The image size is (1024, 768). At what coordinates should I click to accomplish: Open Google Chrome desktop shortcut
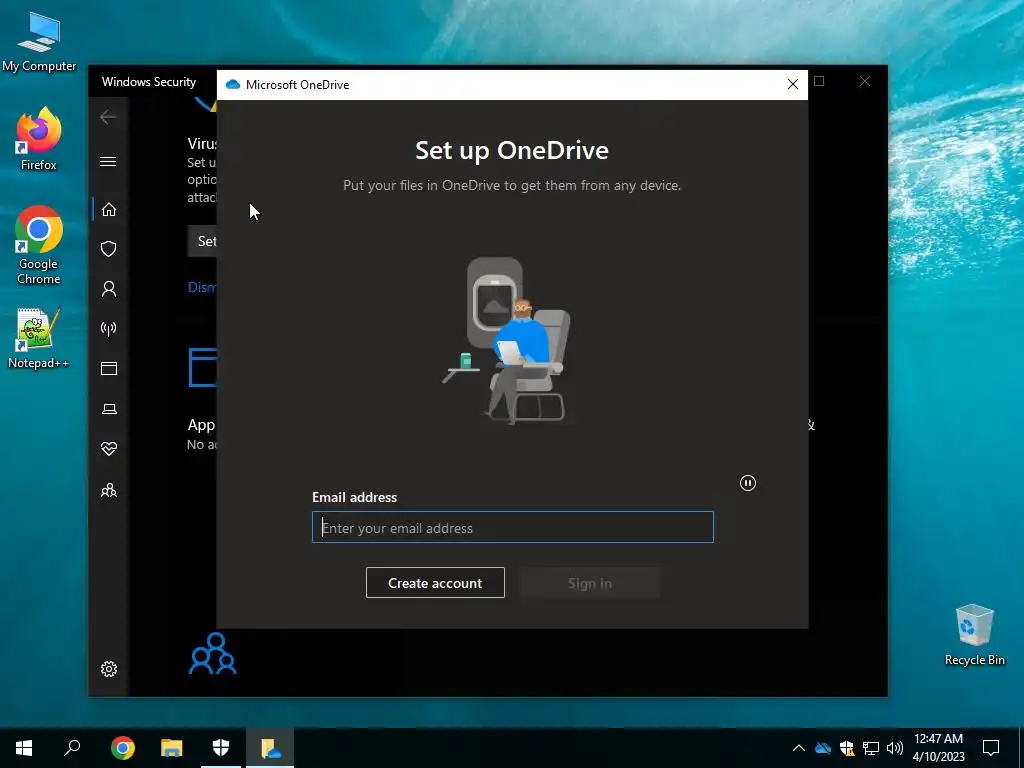[39, 246]
